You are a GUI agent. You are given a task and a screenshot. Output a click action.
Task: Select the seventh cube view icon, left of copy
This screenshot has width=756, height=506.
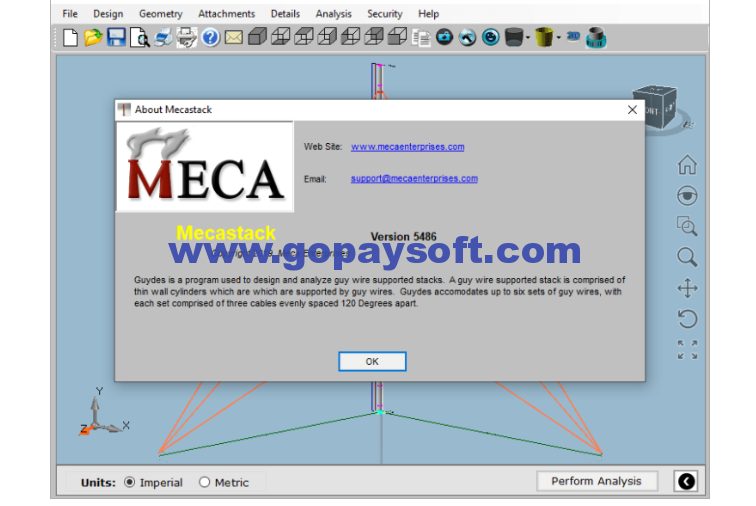pos(397,37)
